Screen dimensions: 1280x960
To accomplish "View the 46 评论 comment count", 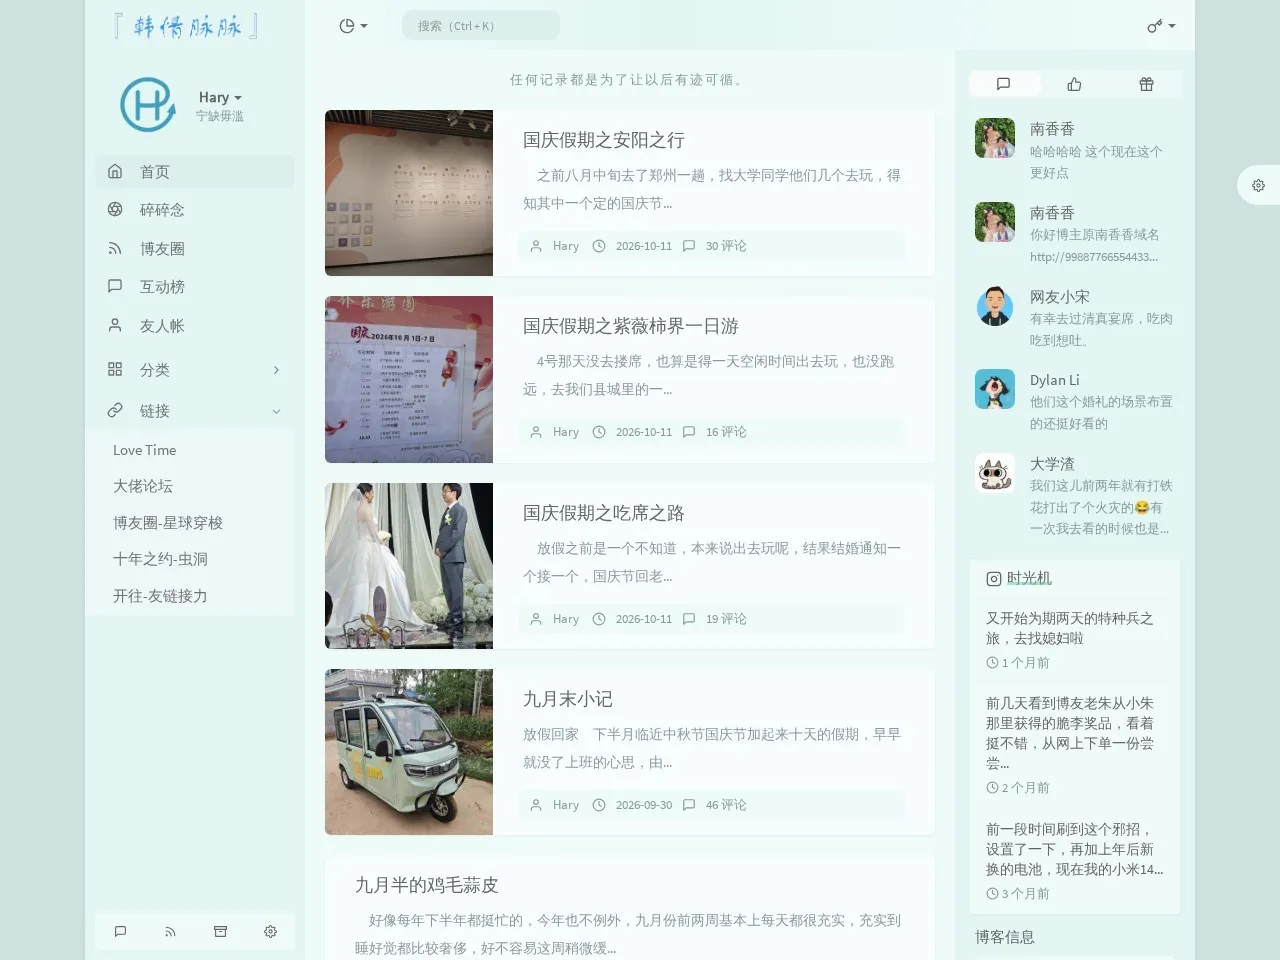I will [726, 805].
